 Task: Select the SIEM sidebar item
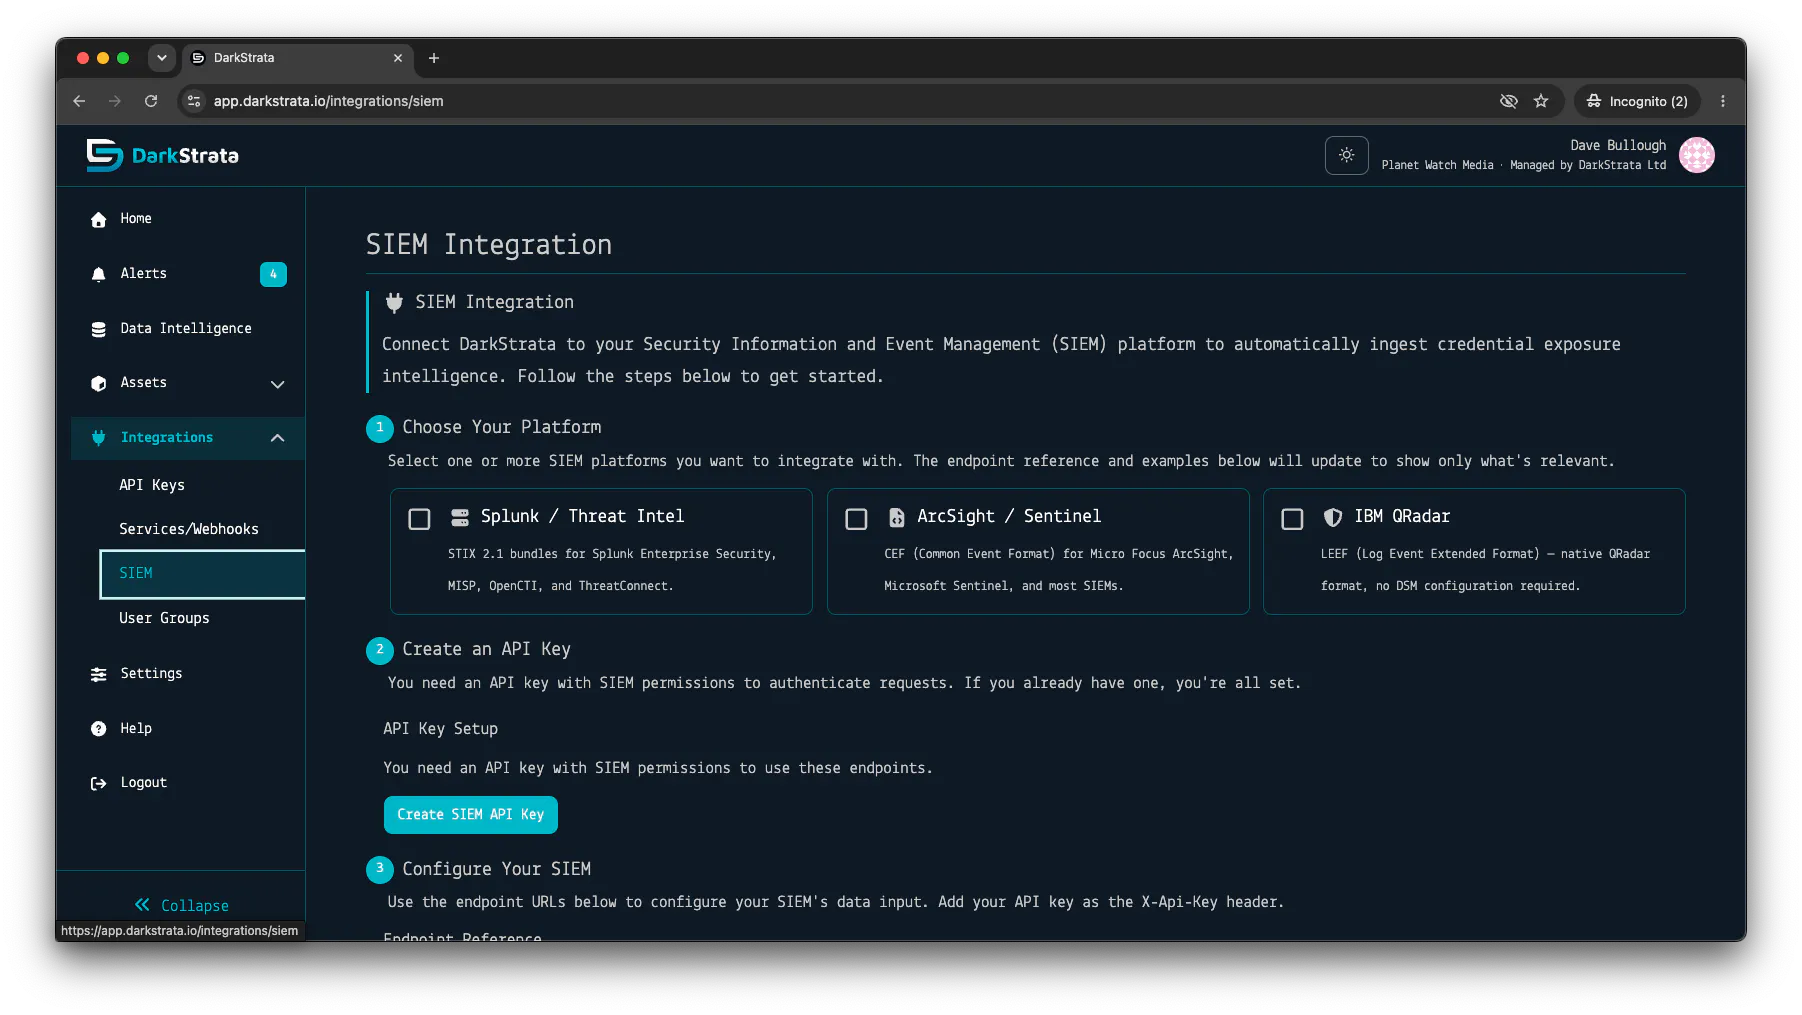pos(202,574)
